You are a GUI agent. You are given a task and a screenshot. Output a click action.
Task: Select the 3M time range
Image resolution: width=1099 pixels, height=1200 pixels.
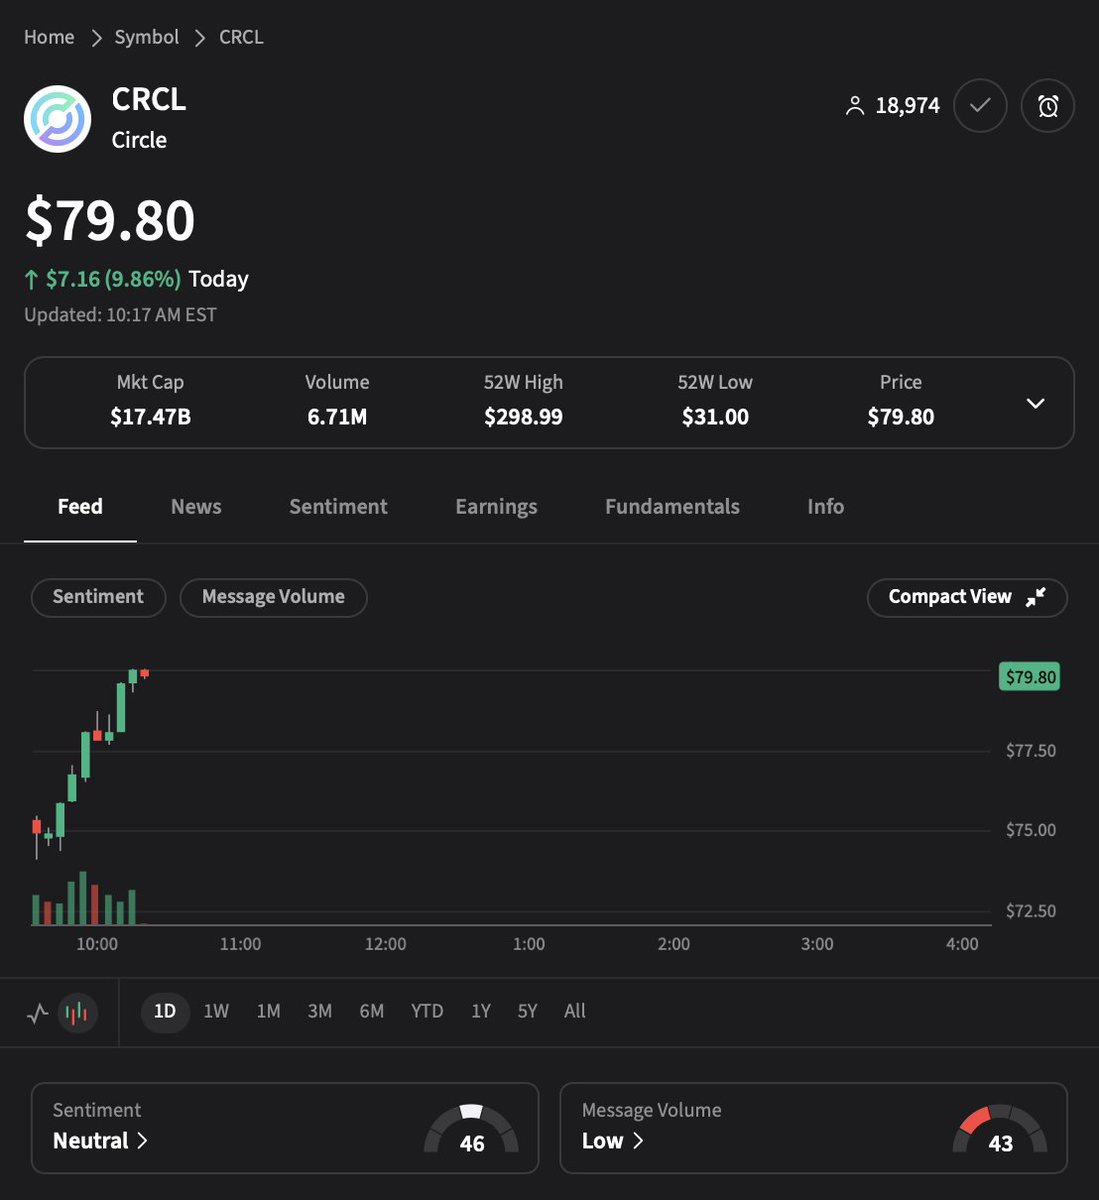tap(320, 1011)
